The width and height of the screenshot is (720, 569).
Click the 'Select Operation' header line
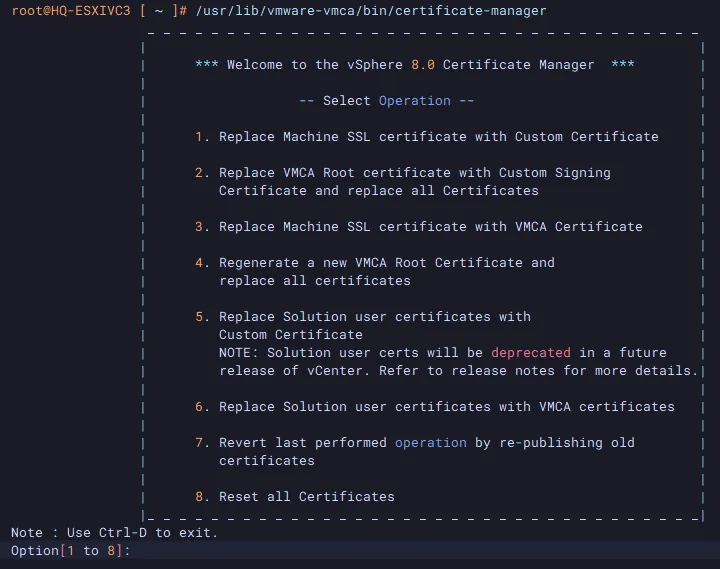coord(386,101)
